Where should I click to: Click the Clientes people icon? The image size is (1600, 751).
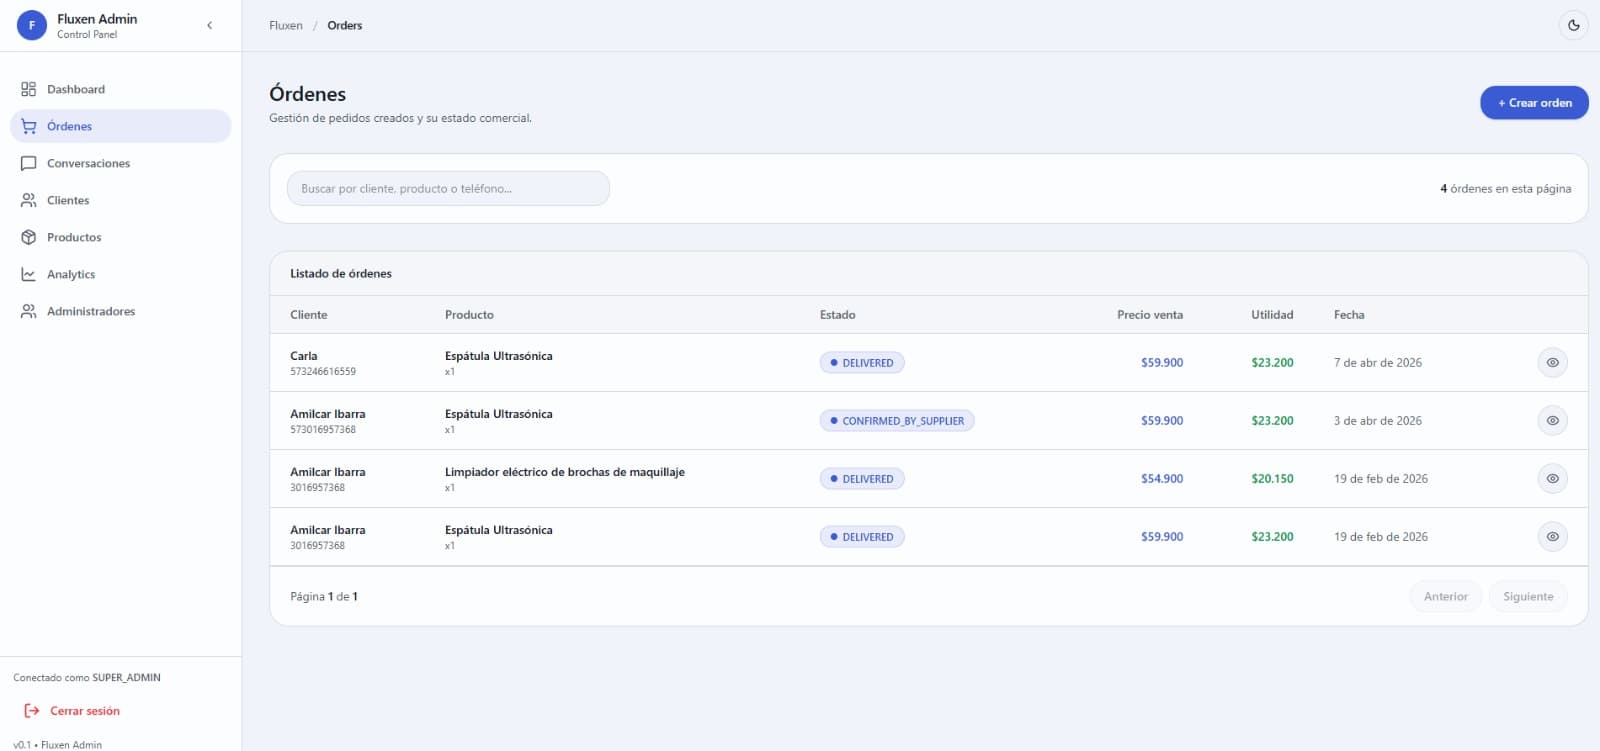(x=29, y=200)
